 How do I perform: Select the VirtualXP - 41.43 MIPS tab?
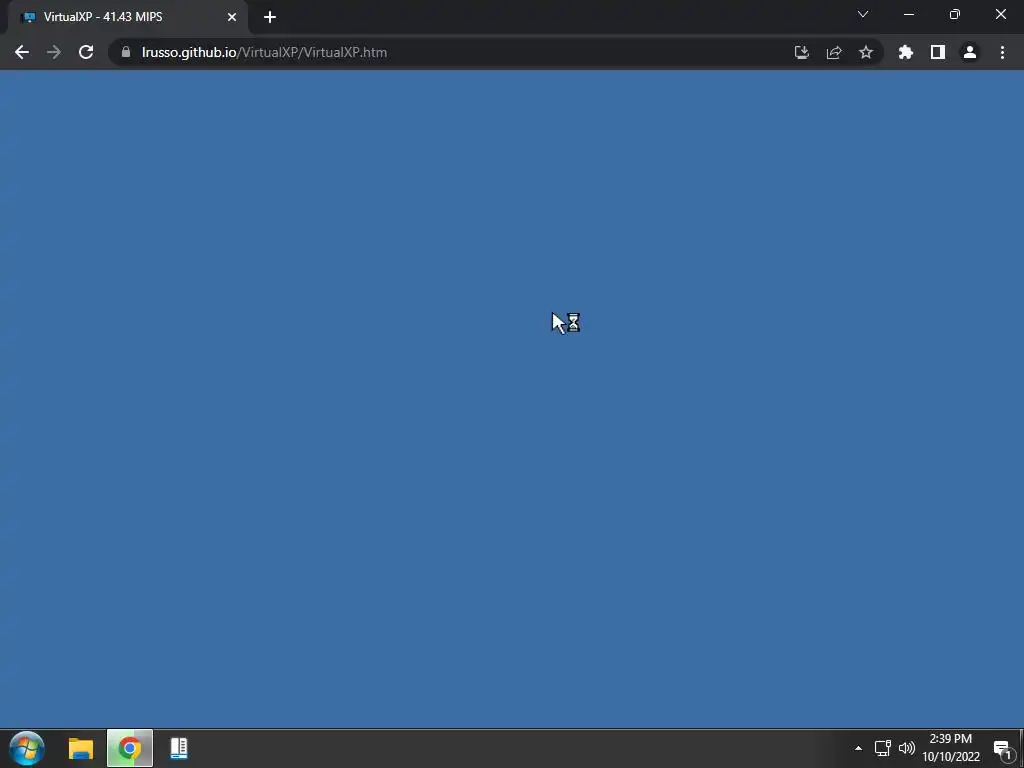pos(127,17)
